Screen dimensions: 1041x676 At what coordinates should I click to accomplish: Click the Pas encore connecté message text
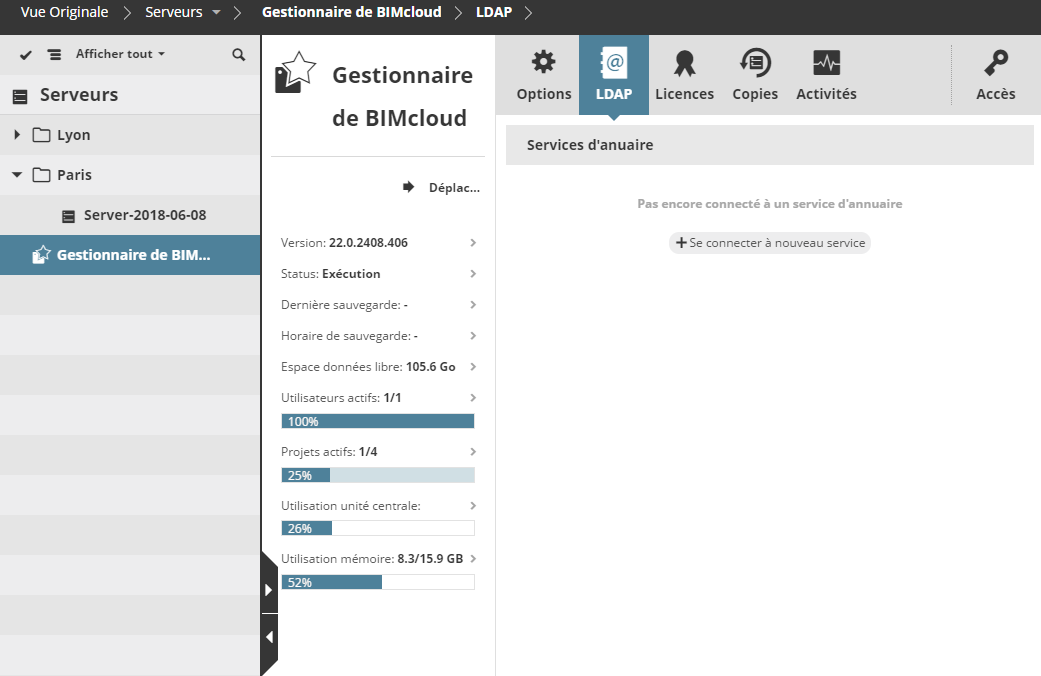(x=769, y=204)
